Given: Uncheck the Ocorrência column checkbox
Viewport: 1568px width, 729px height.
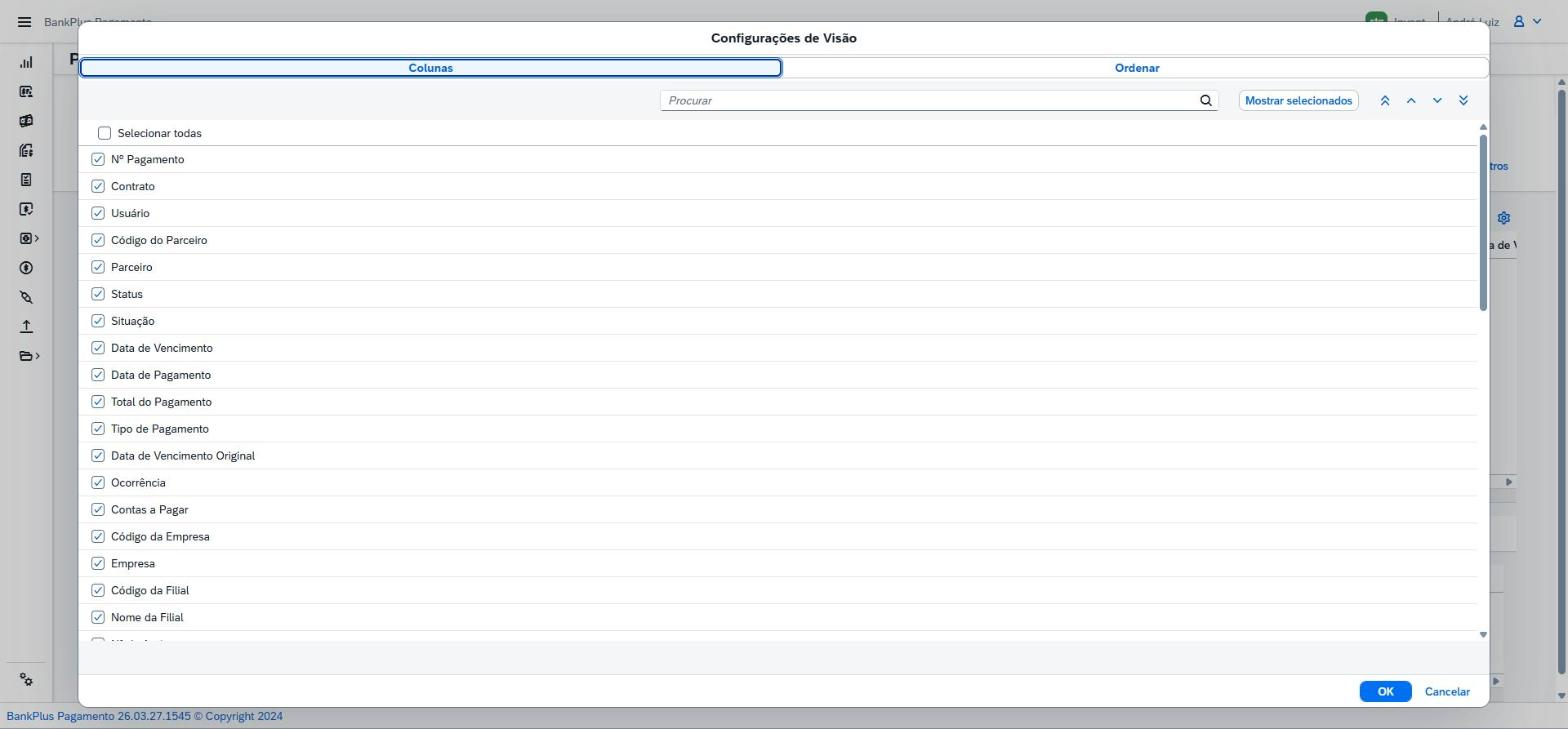Looking at the screenshot, I should pyautogui.click(x=98, y=482).
